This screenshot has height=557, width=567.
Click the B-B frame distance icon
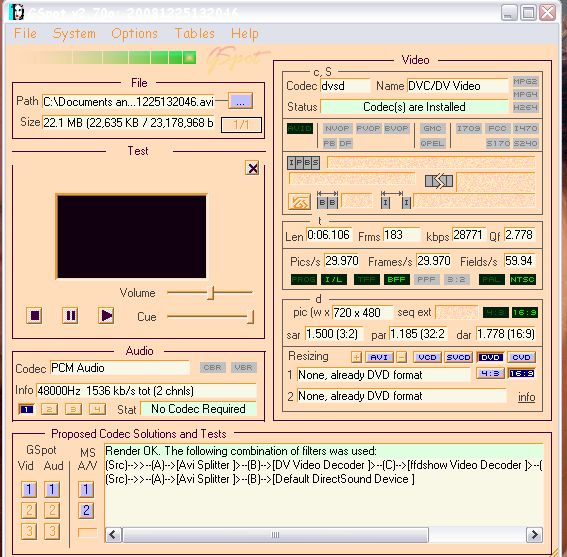click(327, 200)
